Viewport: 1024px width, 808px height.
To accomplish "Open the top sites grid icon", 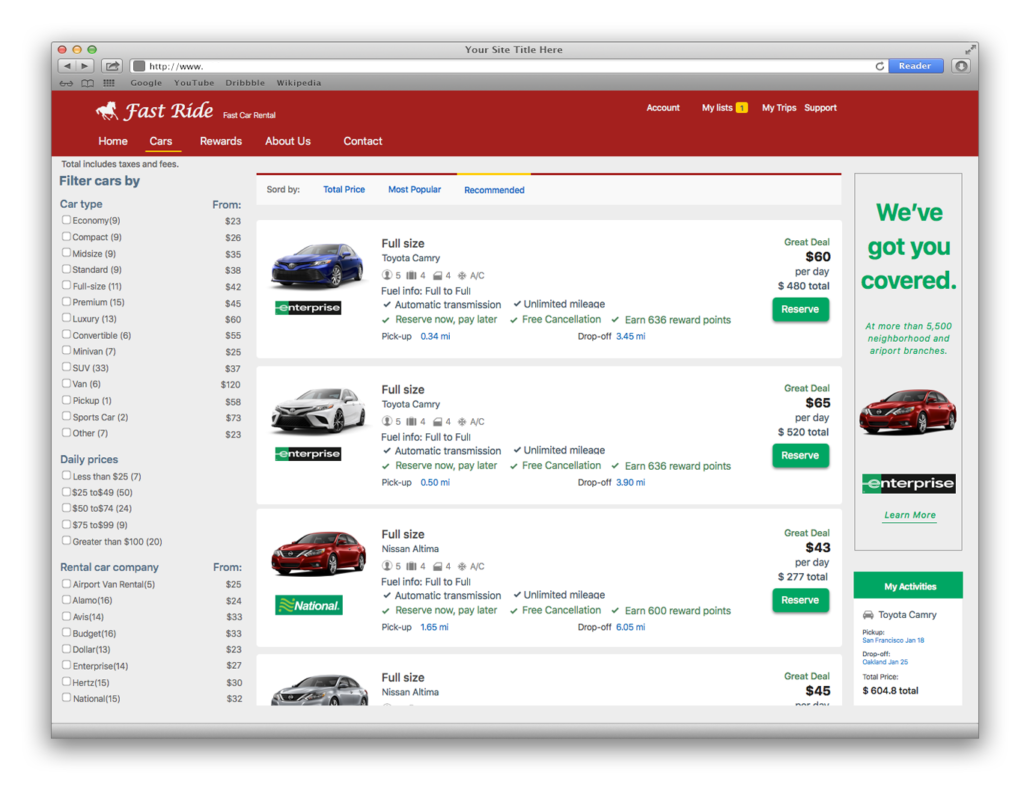I will coord(109,83).
